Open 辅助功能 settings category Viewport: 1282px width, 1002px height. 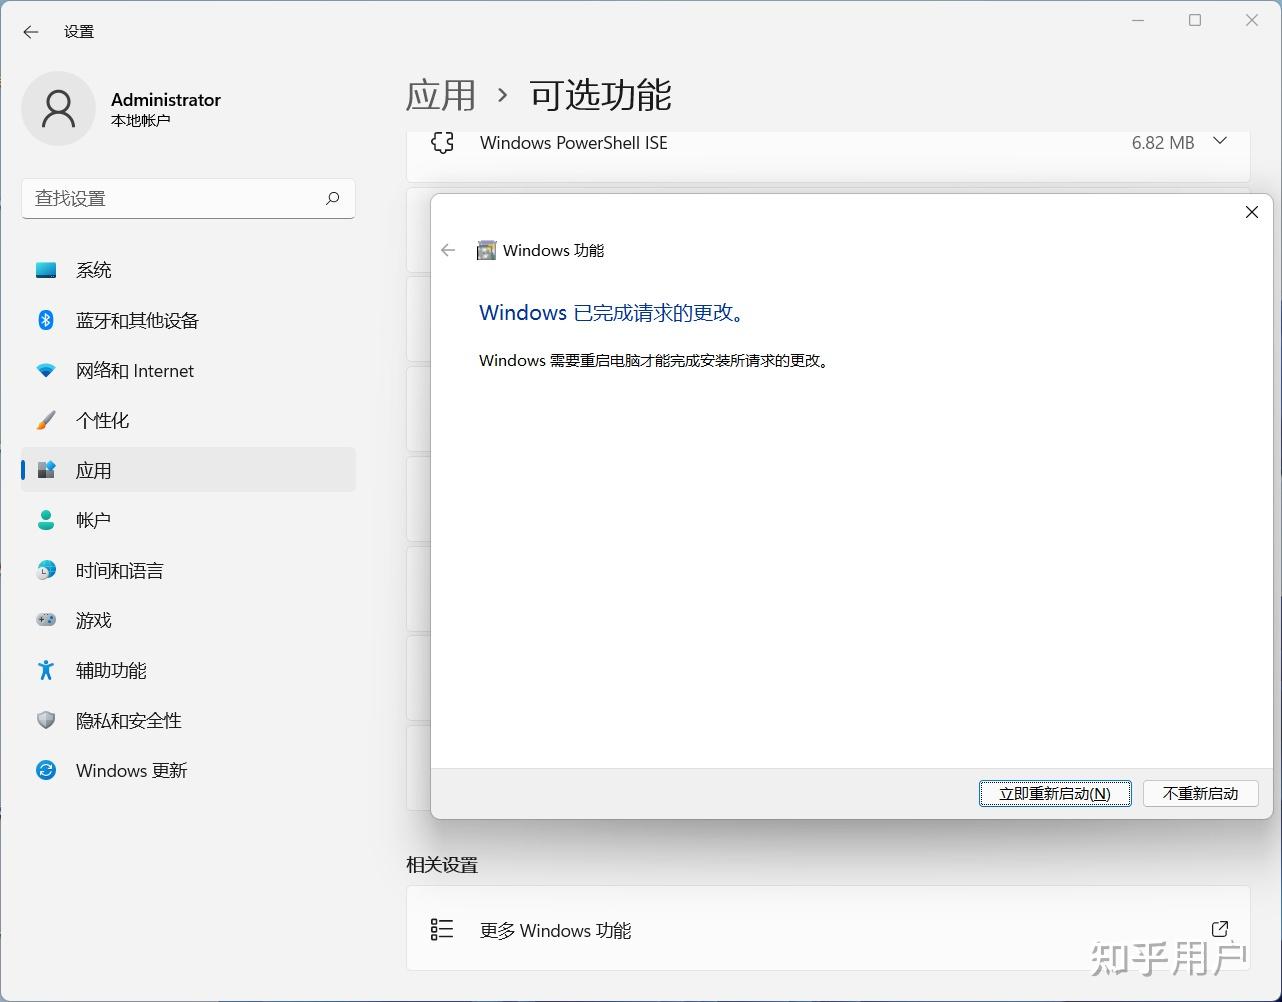188,670
